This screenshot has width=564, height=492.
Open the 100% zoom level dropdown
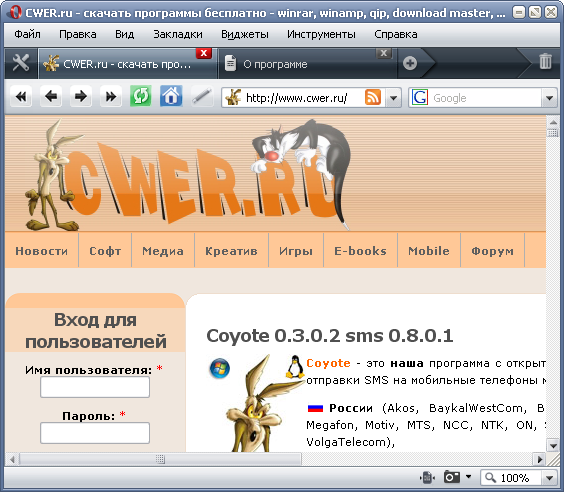pos(549,478)
